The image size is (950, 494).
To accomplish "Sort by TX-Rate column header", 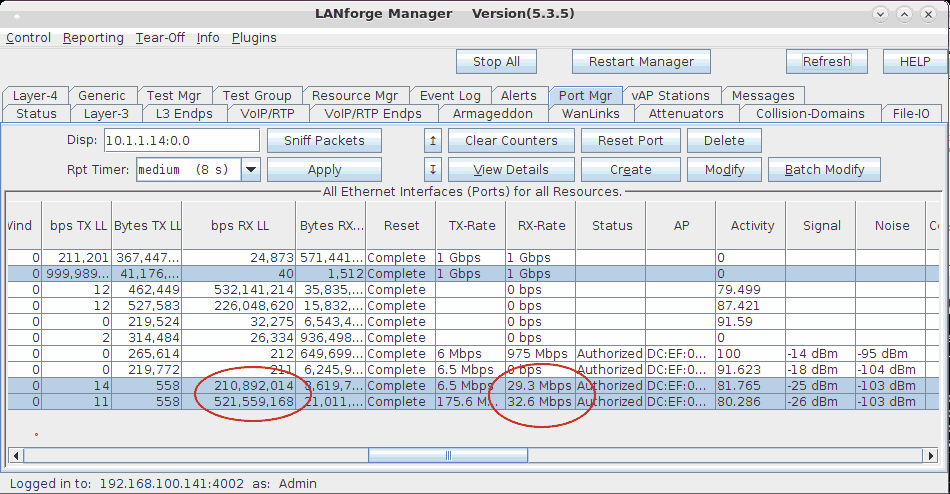I will click(471, 225).
